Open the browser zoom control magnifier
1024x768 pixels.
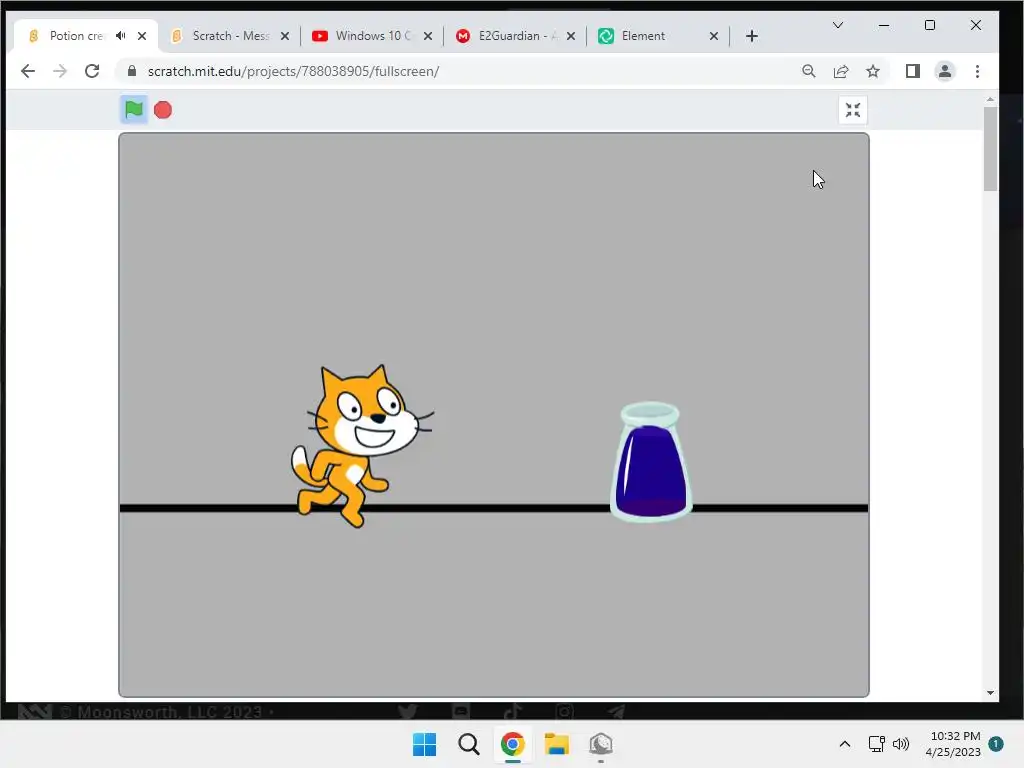click(808, 71)
